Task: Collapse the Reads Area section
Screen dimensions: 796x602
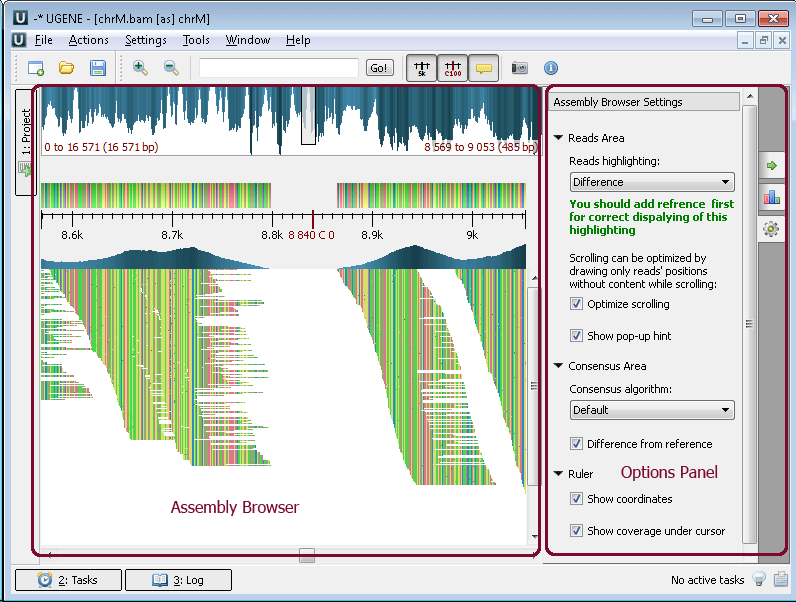Action: pos(558,138)
